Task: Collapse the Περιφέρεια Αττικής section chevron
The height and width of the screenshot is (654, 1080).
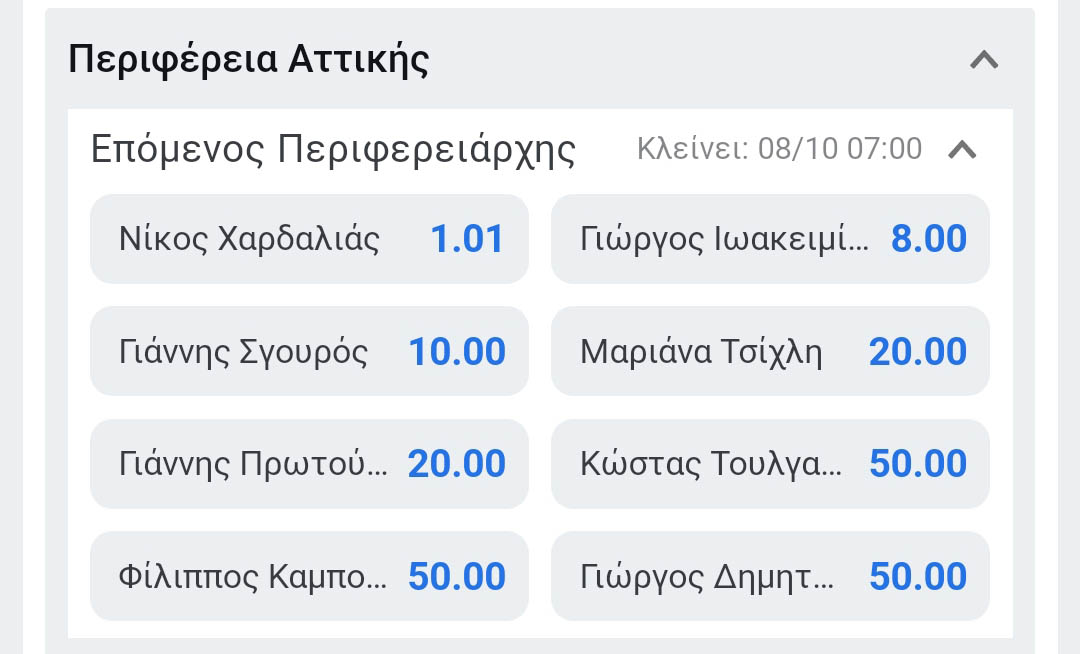Action: point(984,60)
